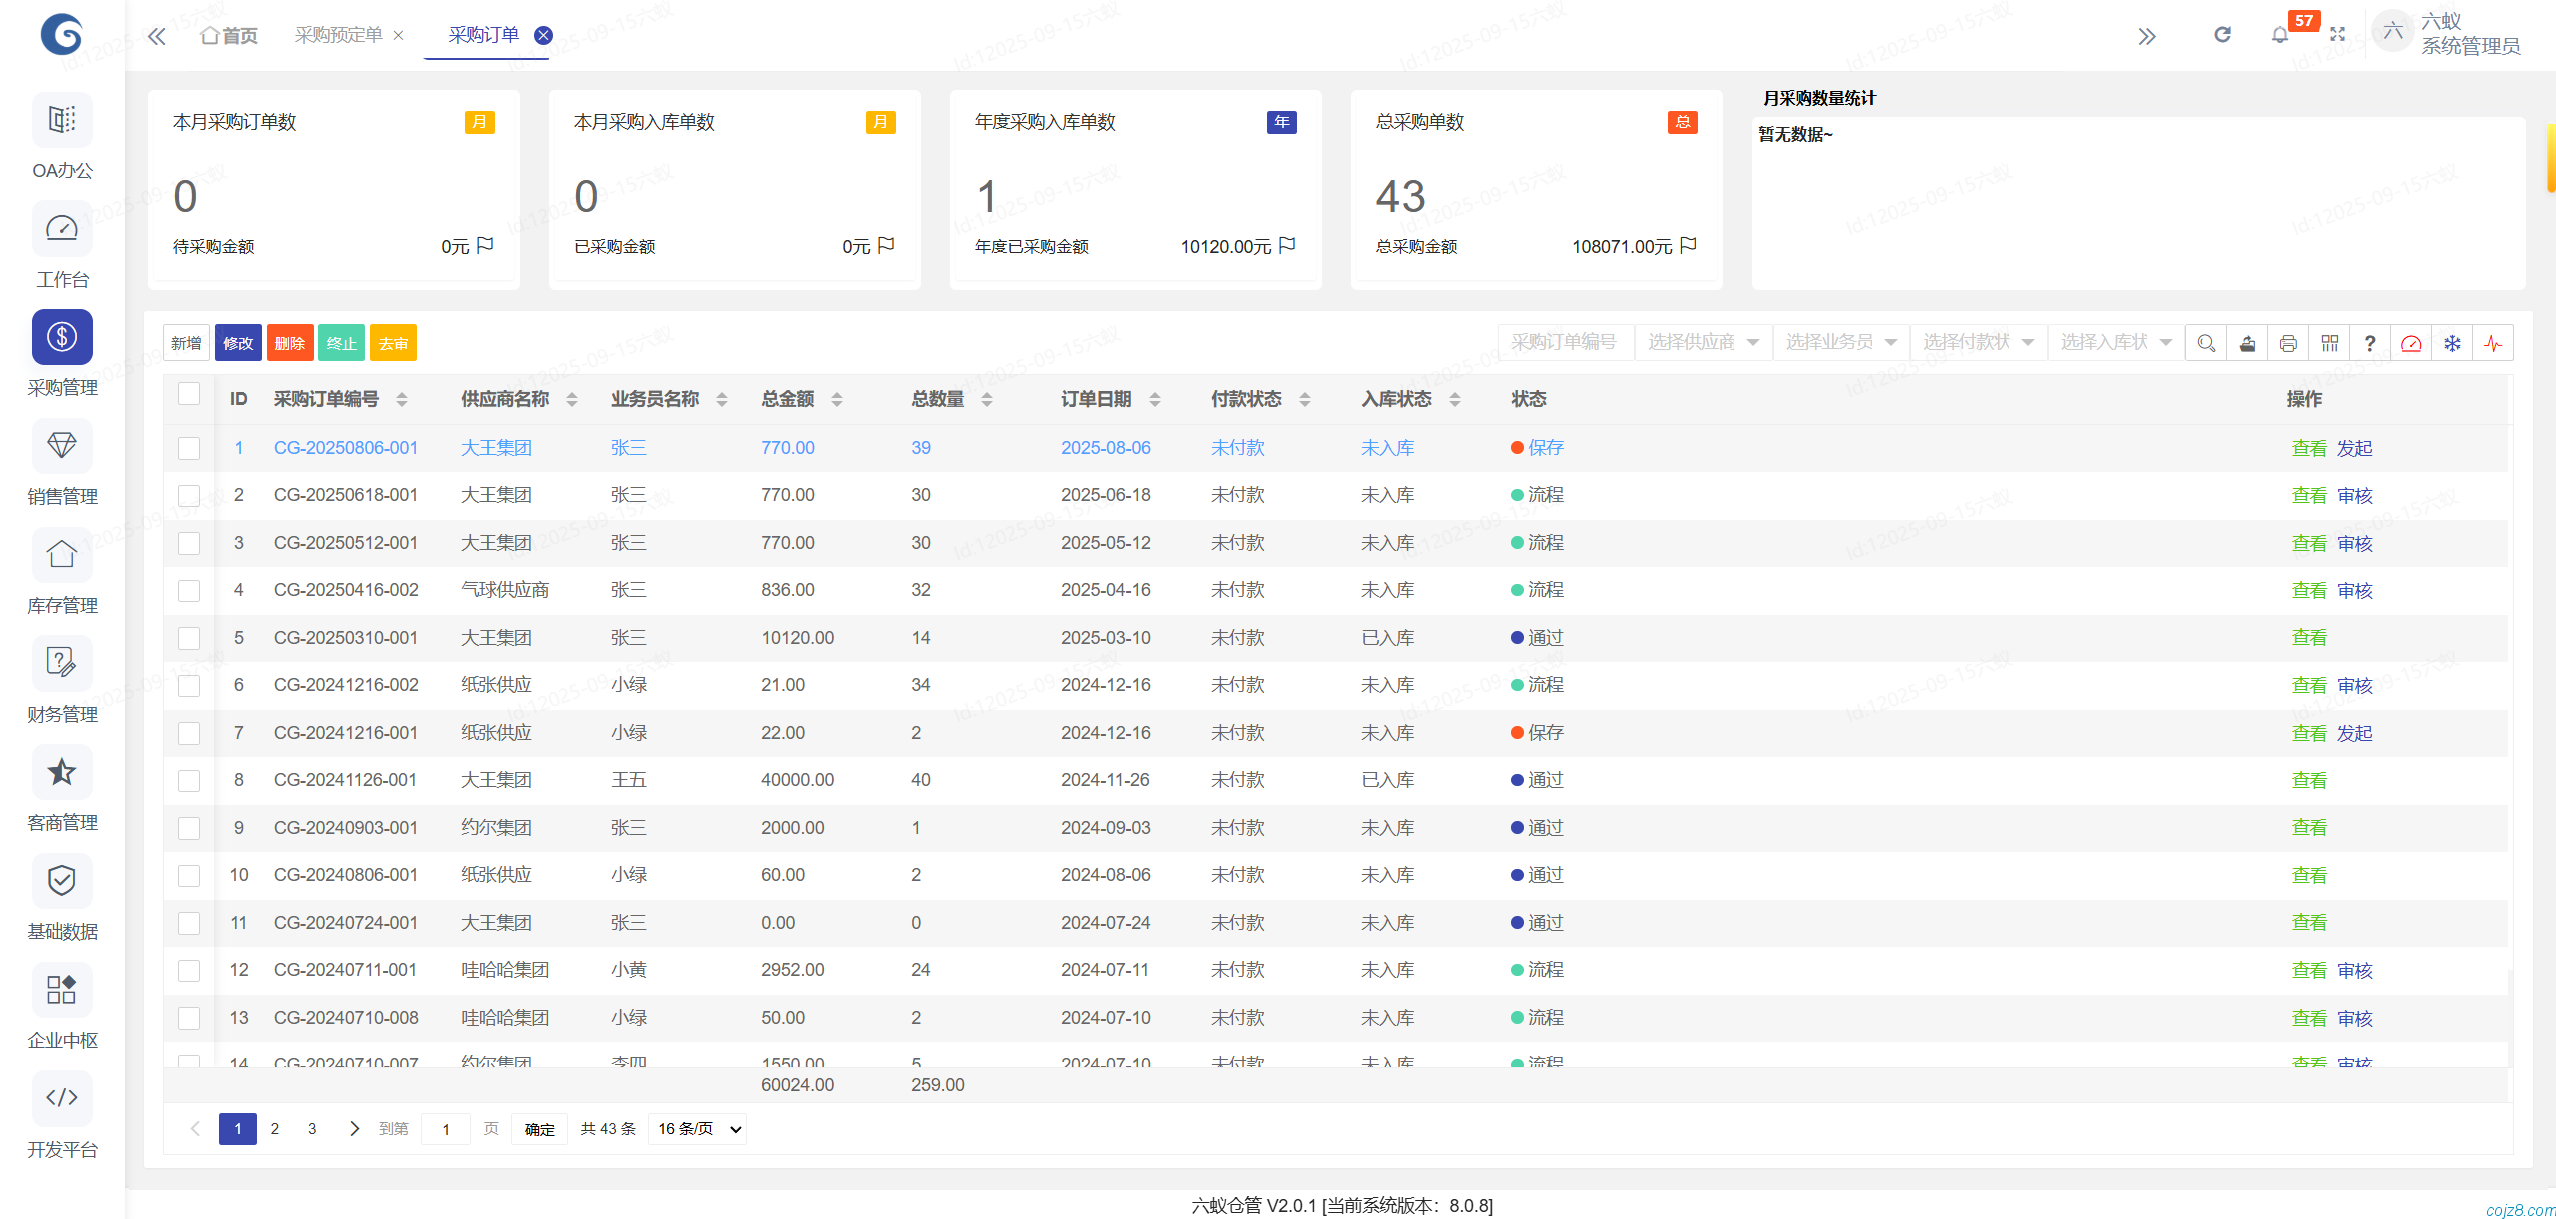Open the 16 条/页 page size dropdown
The width and height of the screenshot is (2556, 1219).
coord(699,1129)
